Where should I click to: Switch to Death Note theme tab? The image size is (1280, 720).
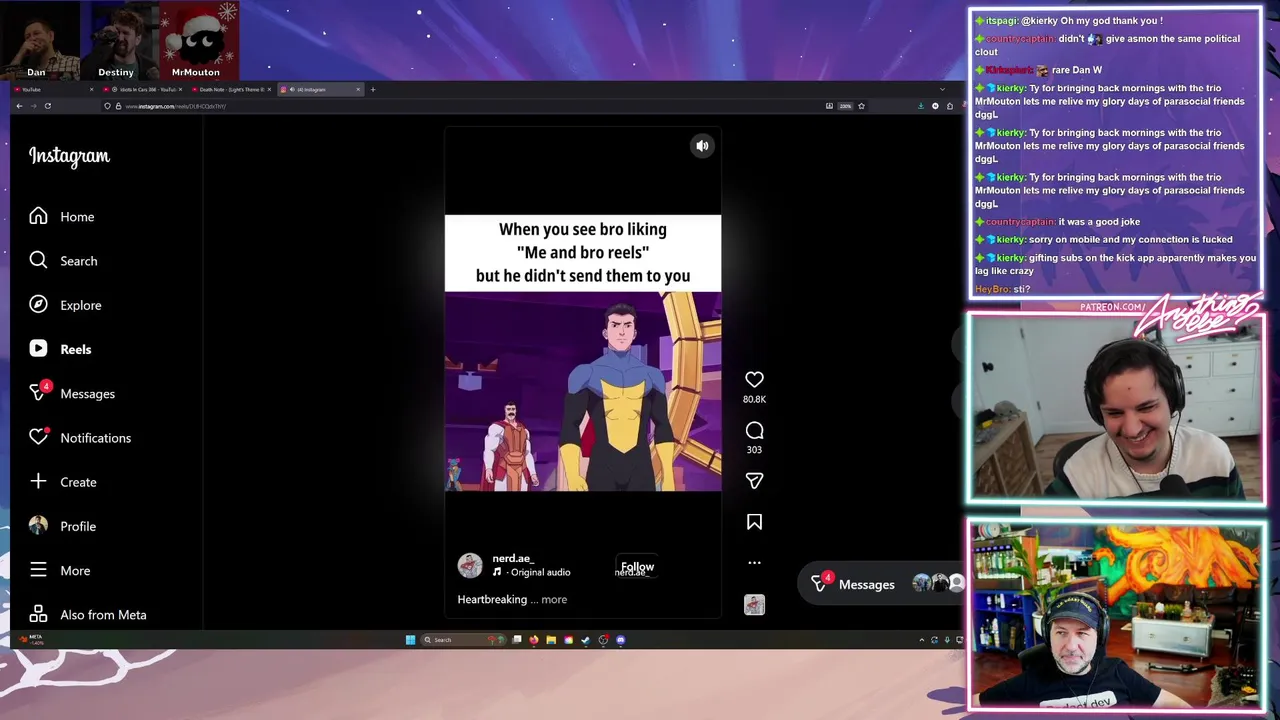232,90
